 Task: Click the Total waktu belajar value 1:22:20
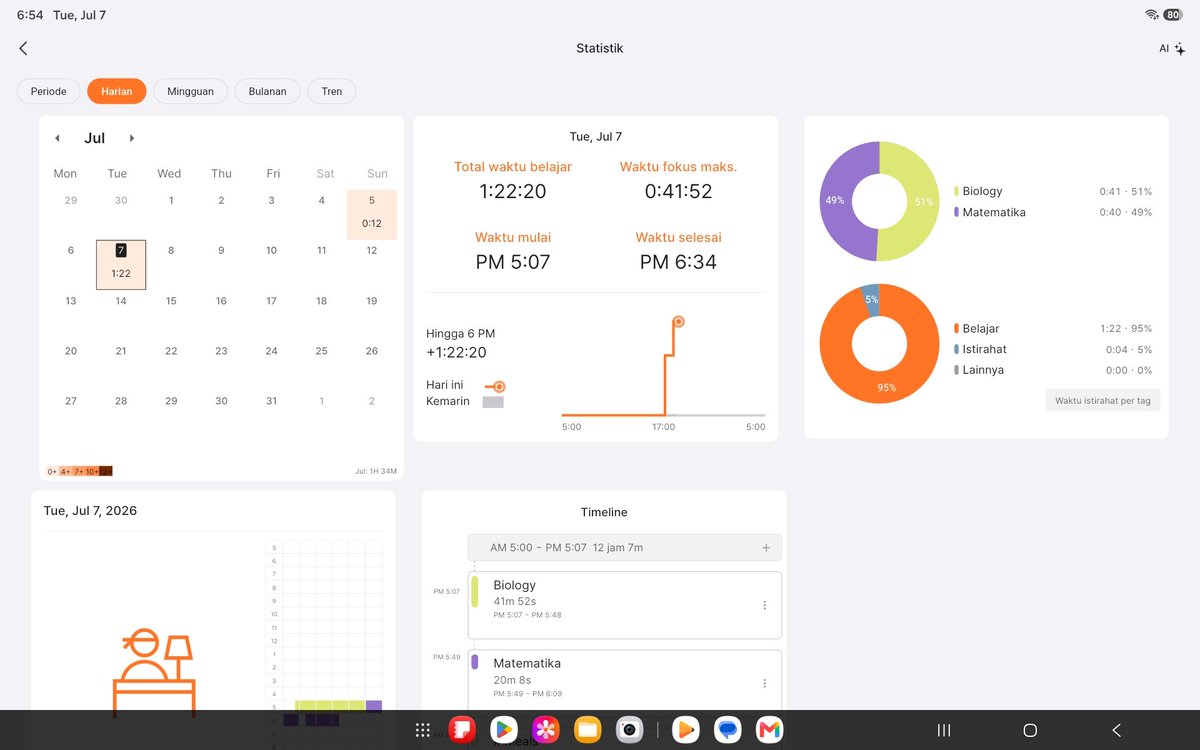click(513, 191)
